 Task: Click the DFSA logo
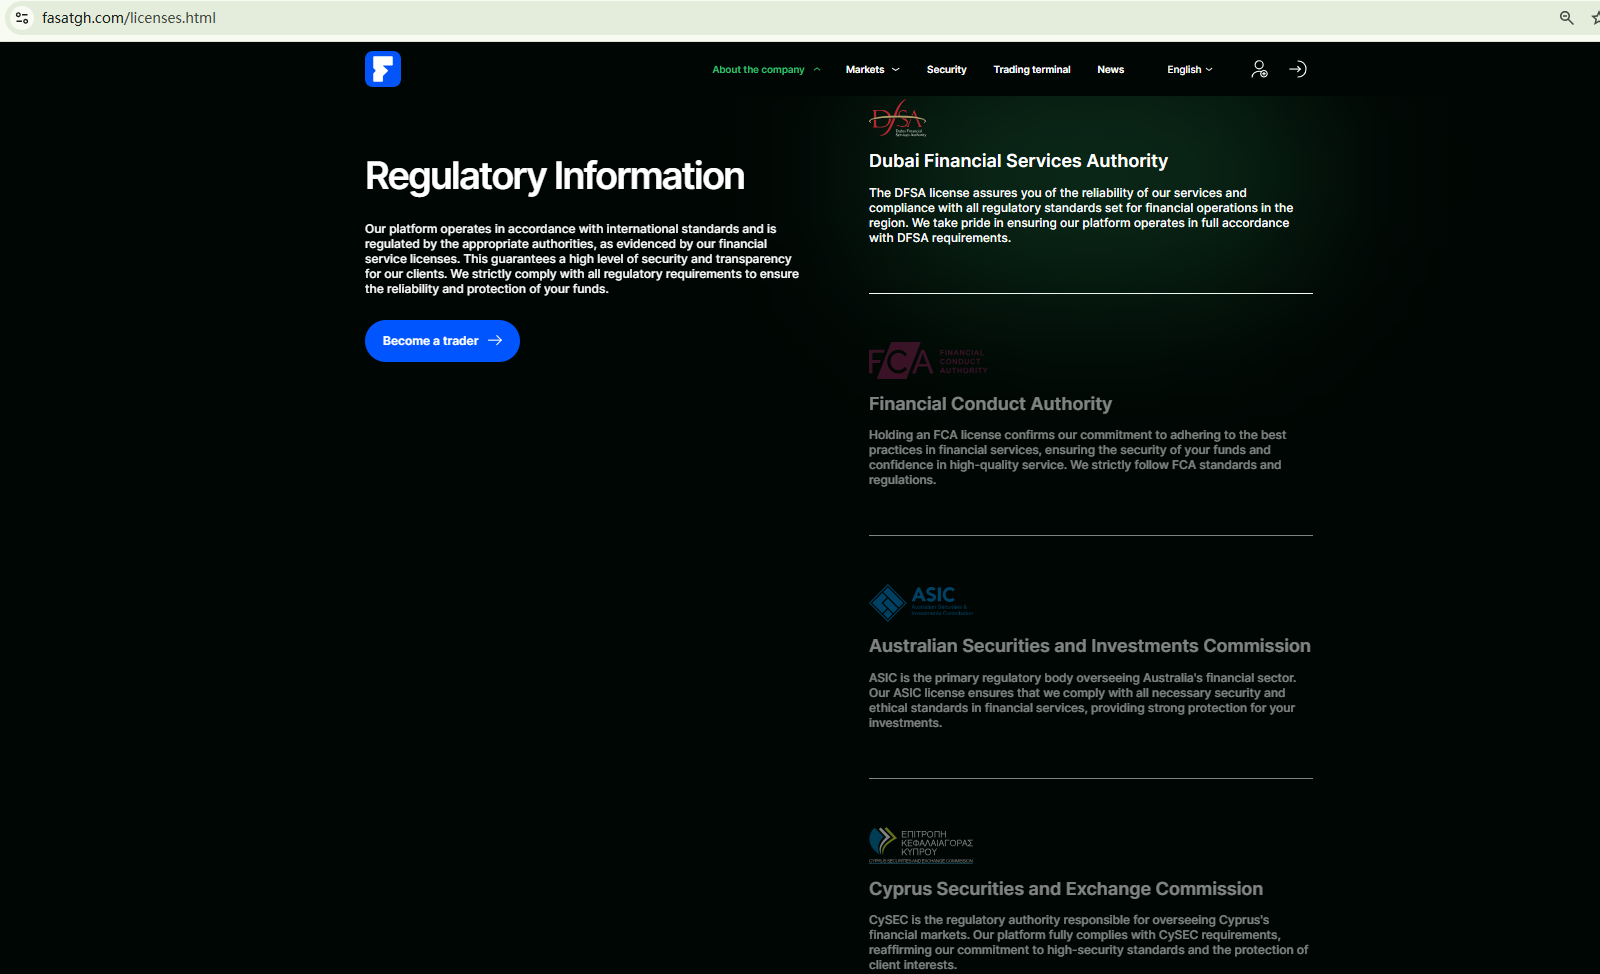(x=898, y=119)
